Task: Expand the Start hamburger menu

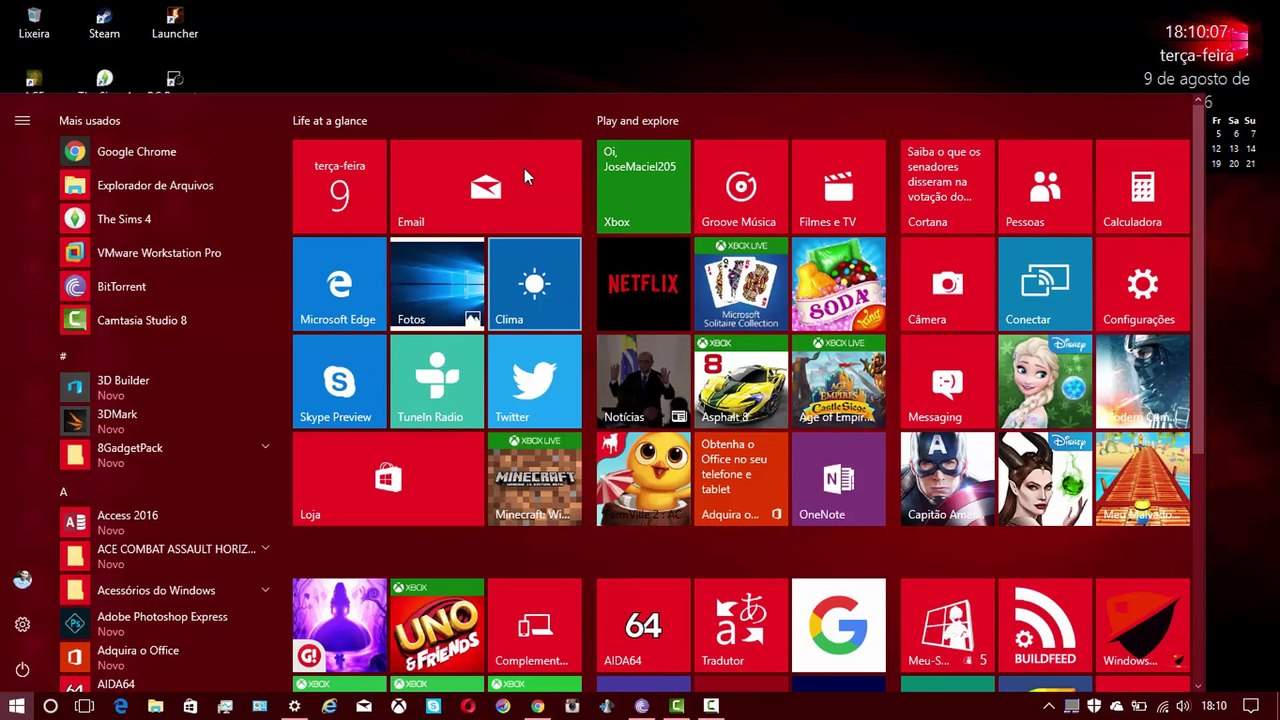Action: (22, 121)
